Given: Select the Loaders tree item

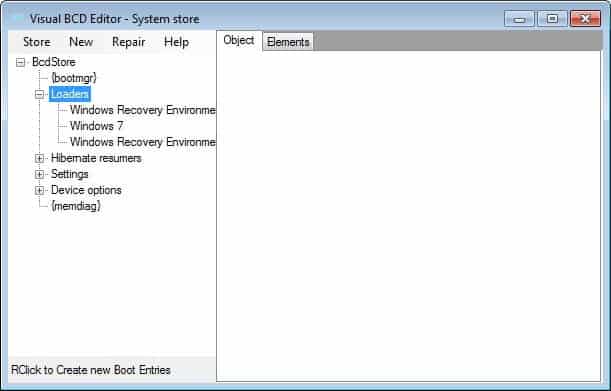Looking at the screenshot, I should (x=70, y=94).
